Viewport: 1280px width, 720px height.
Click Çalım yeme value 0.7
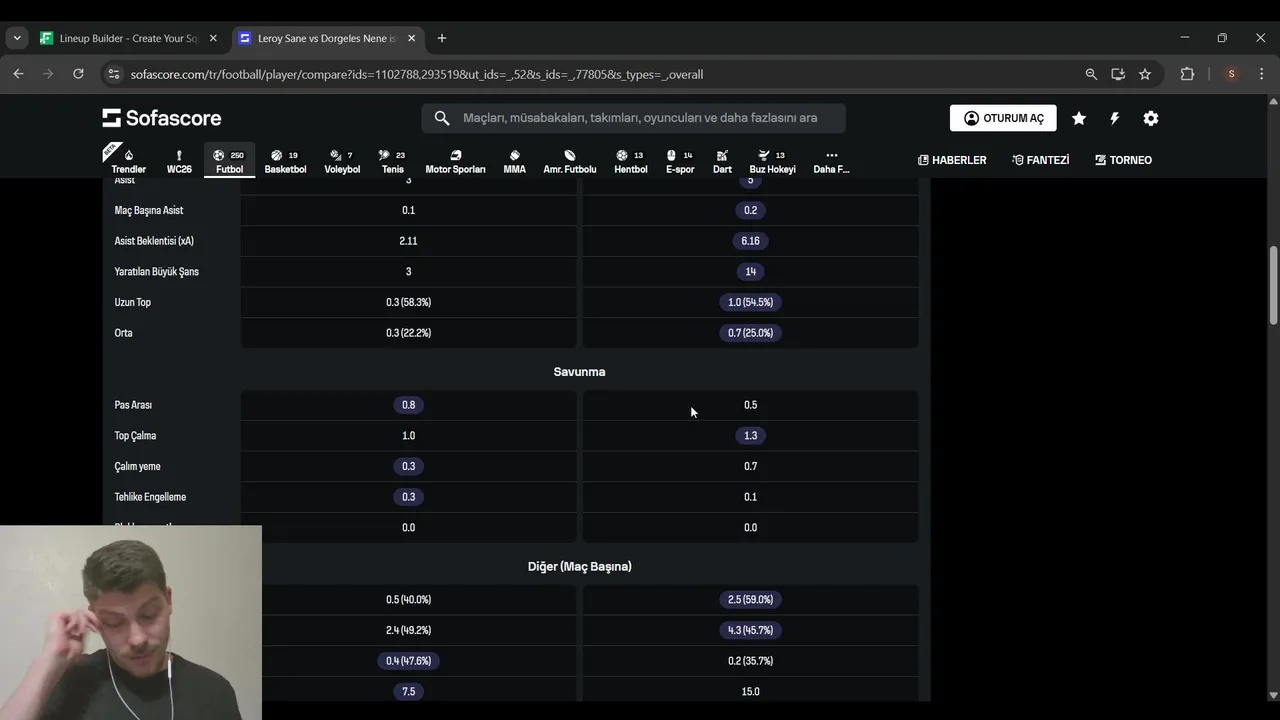(750, 466)
